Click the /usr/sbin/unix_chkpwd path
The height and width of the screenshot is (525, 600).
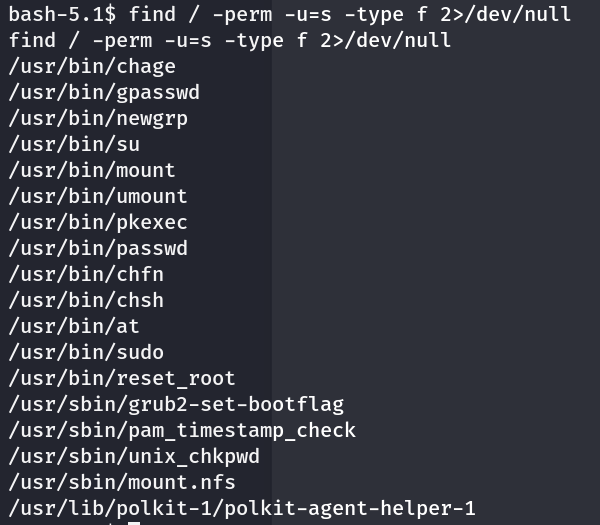click(134, 456)
